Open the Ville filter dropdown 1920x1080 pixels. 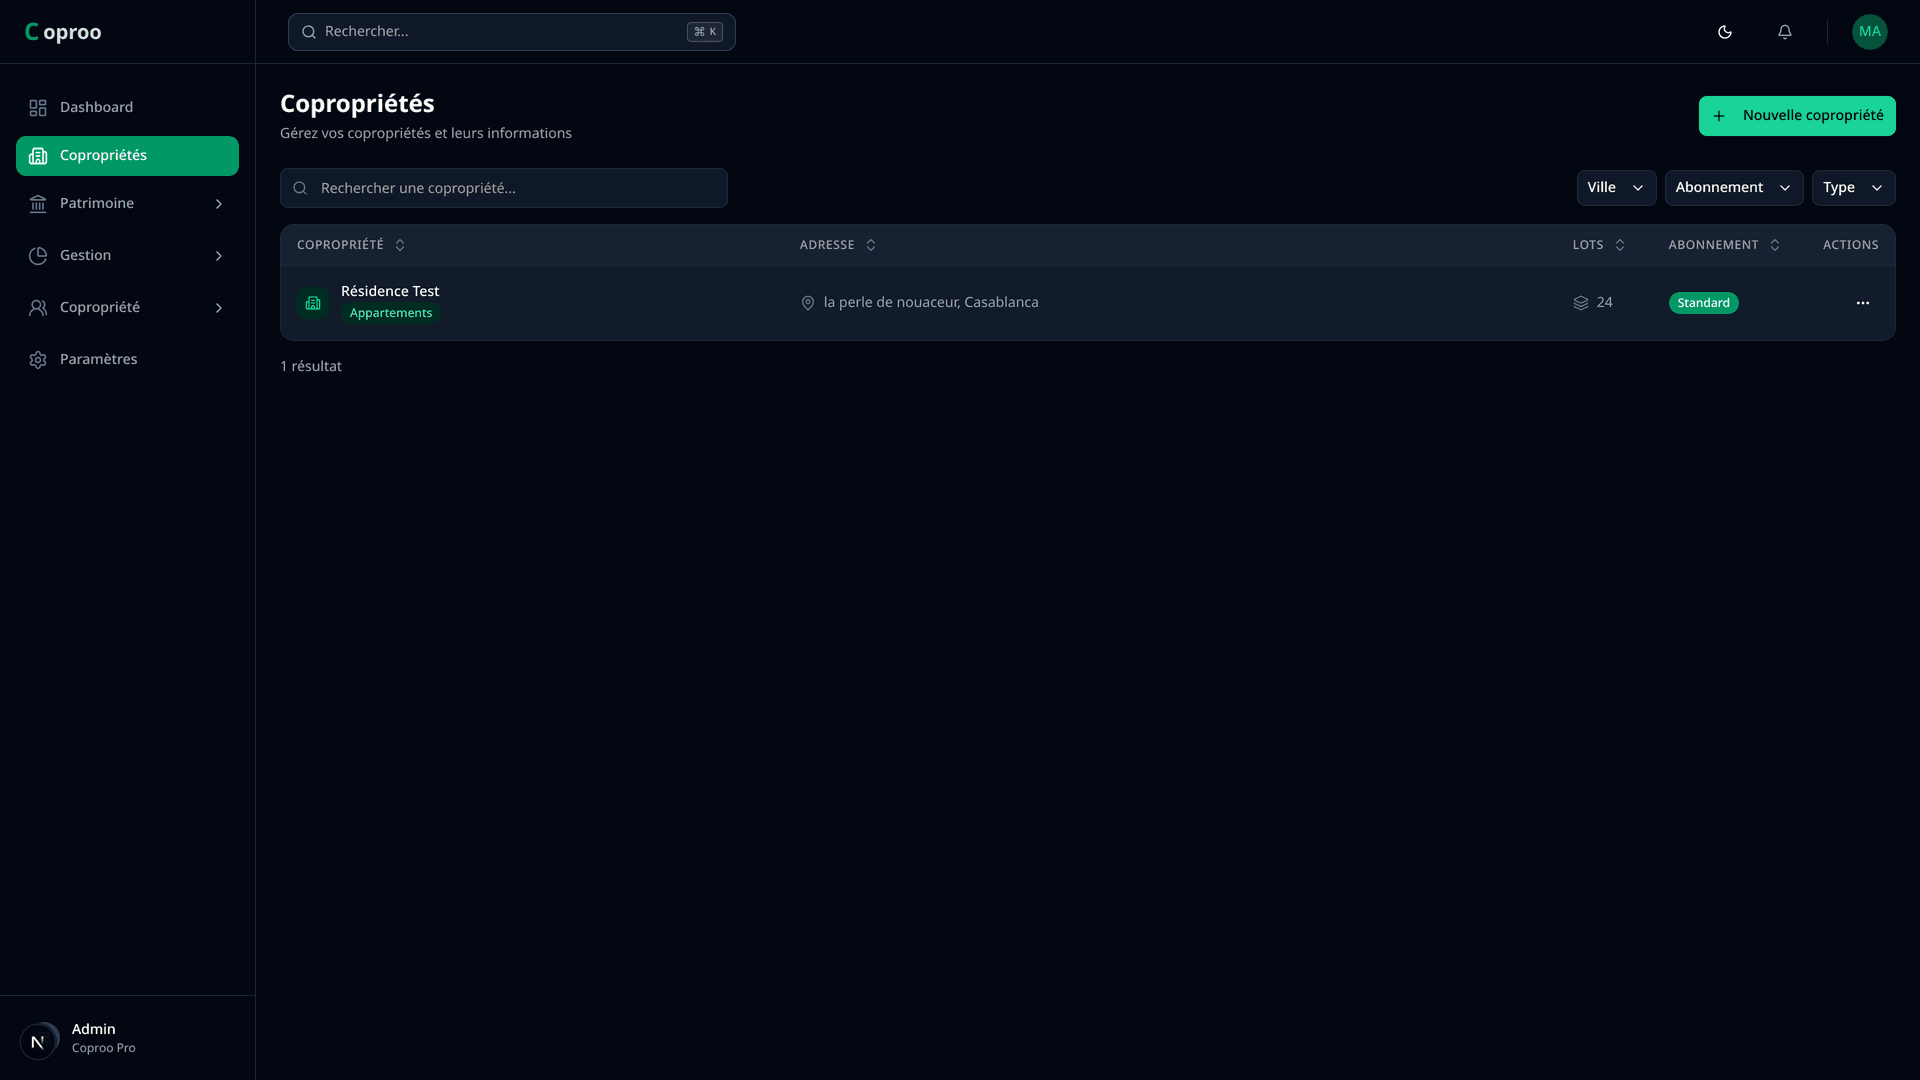[1616, 188]
